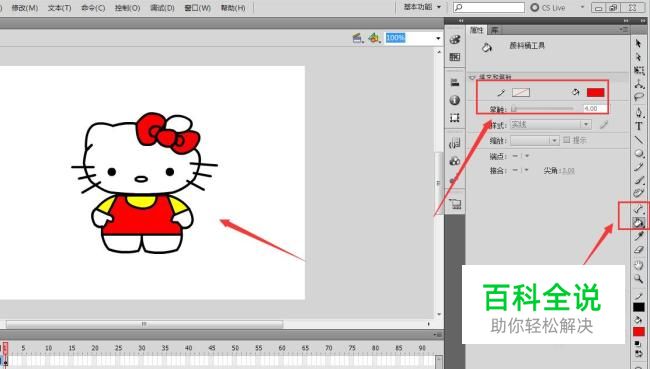Open the Code Snippets panel icon
This screenshot has width=650, height=369.
455,143
